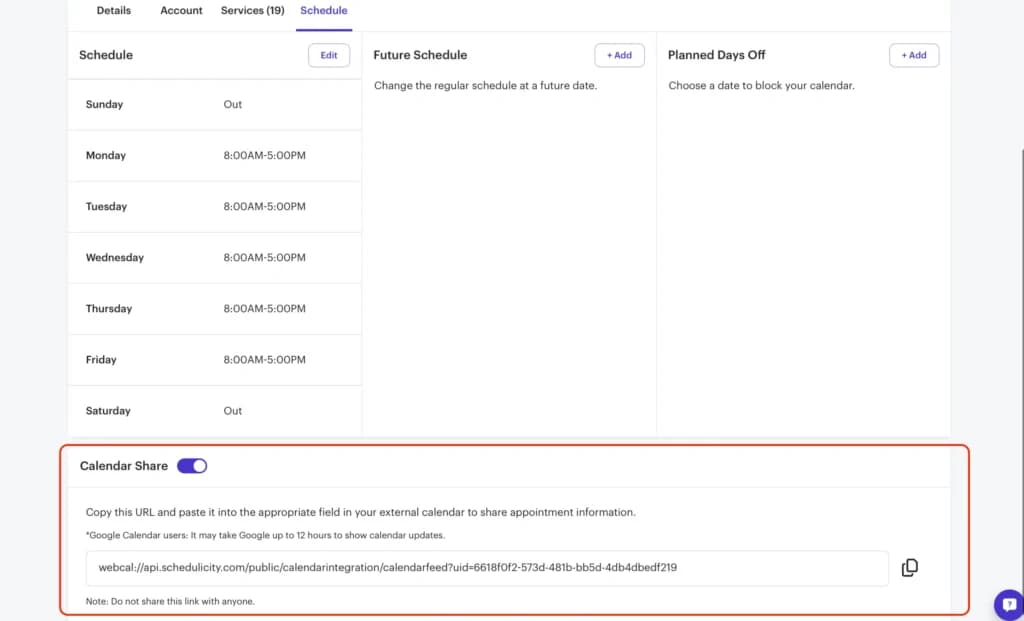Select the Monday 8:00AM-5:00PM row
This screenshot has height=621, width=1024.
[214, 155]
